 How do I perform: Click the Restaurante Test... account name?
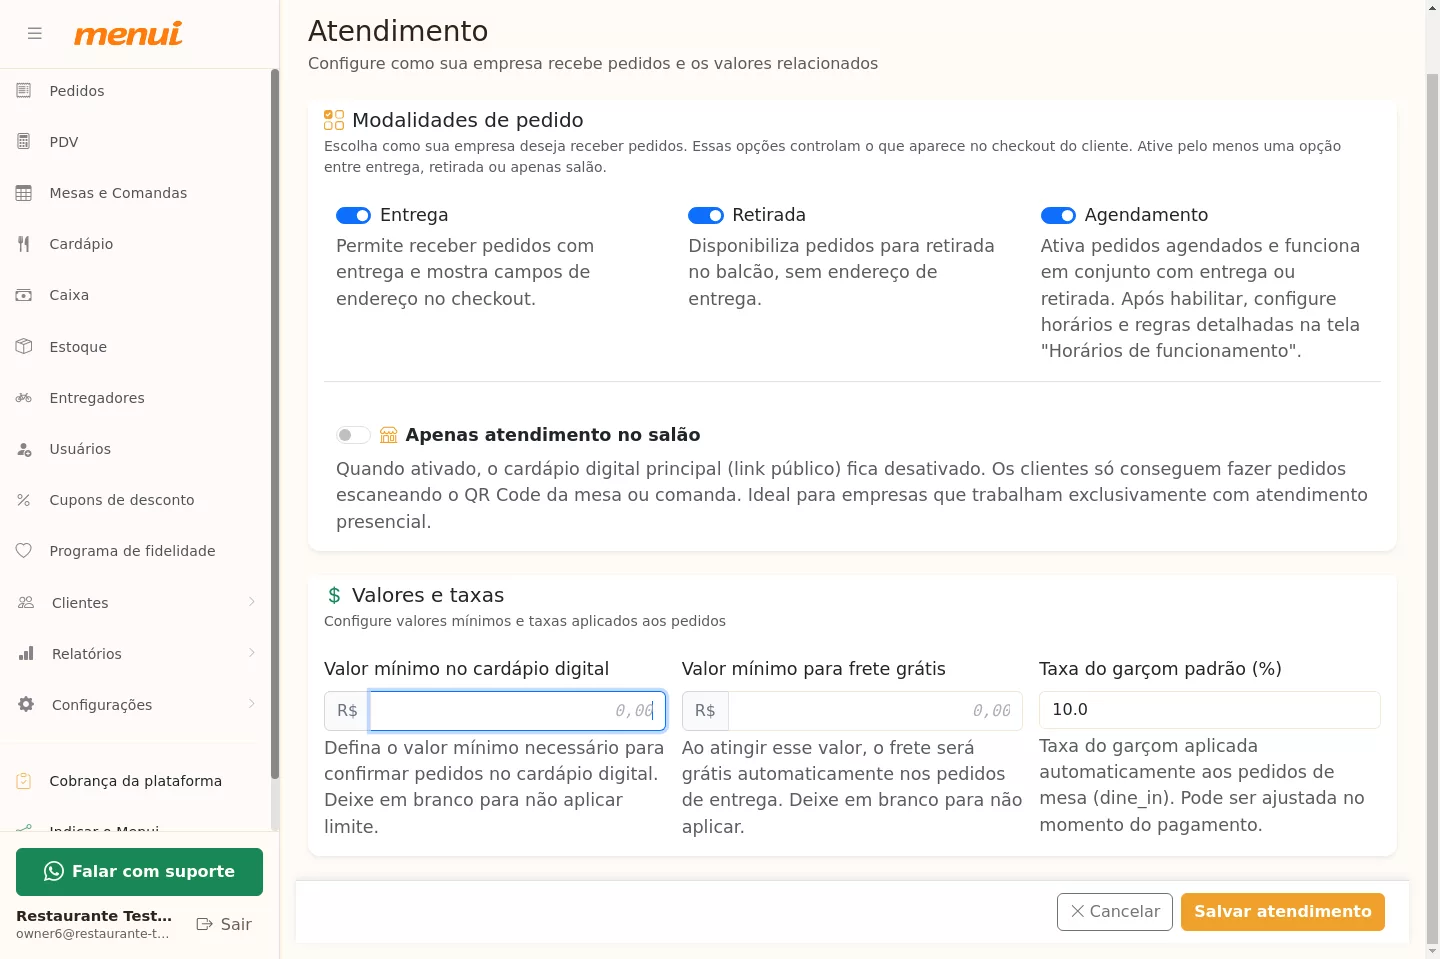[94, 916]
